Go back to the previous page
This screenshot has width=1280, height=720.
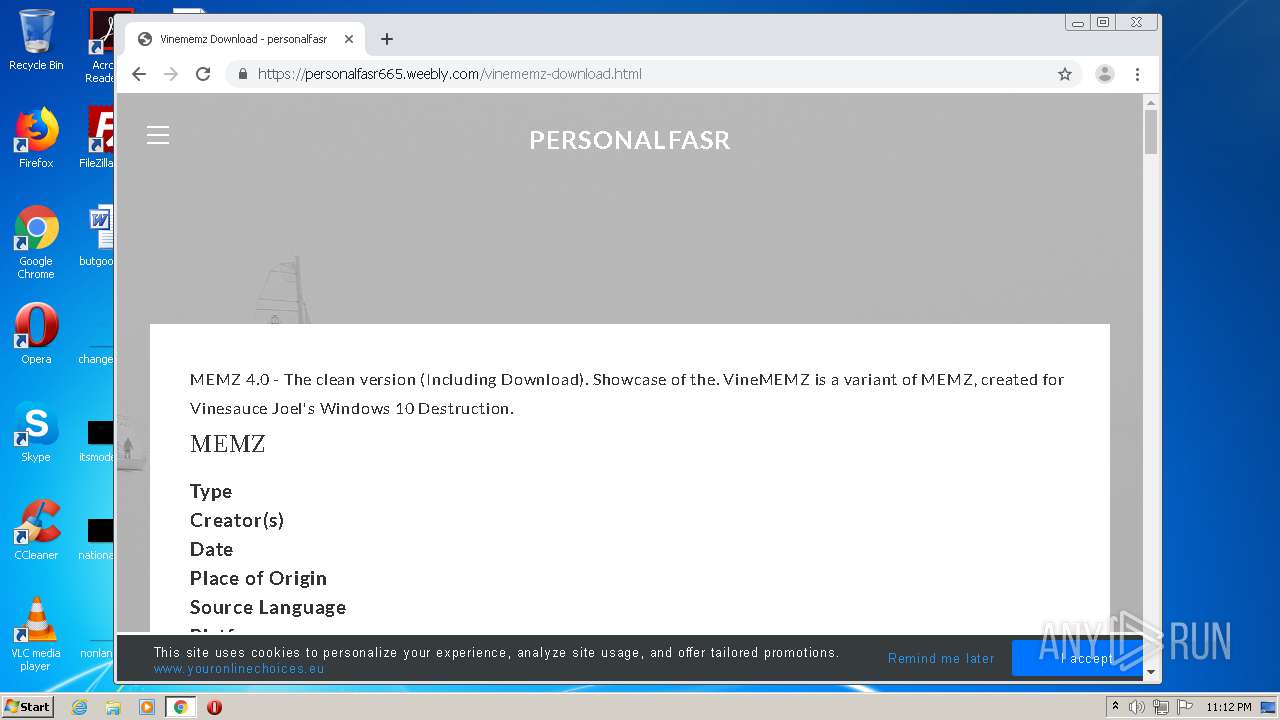[139, 74]
